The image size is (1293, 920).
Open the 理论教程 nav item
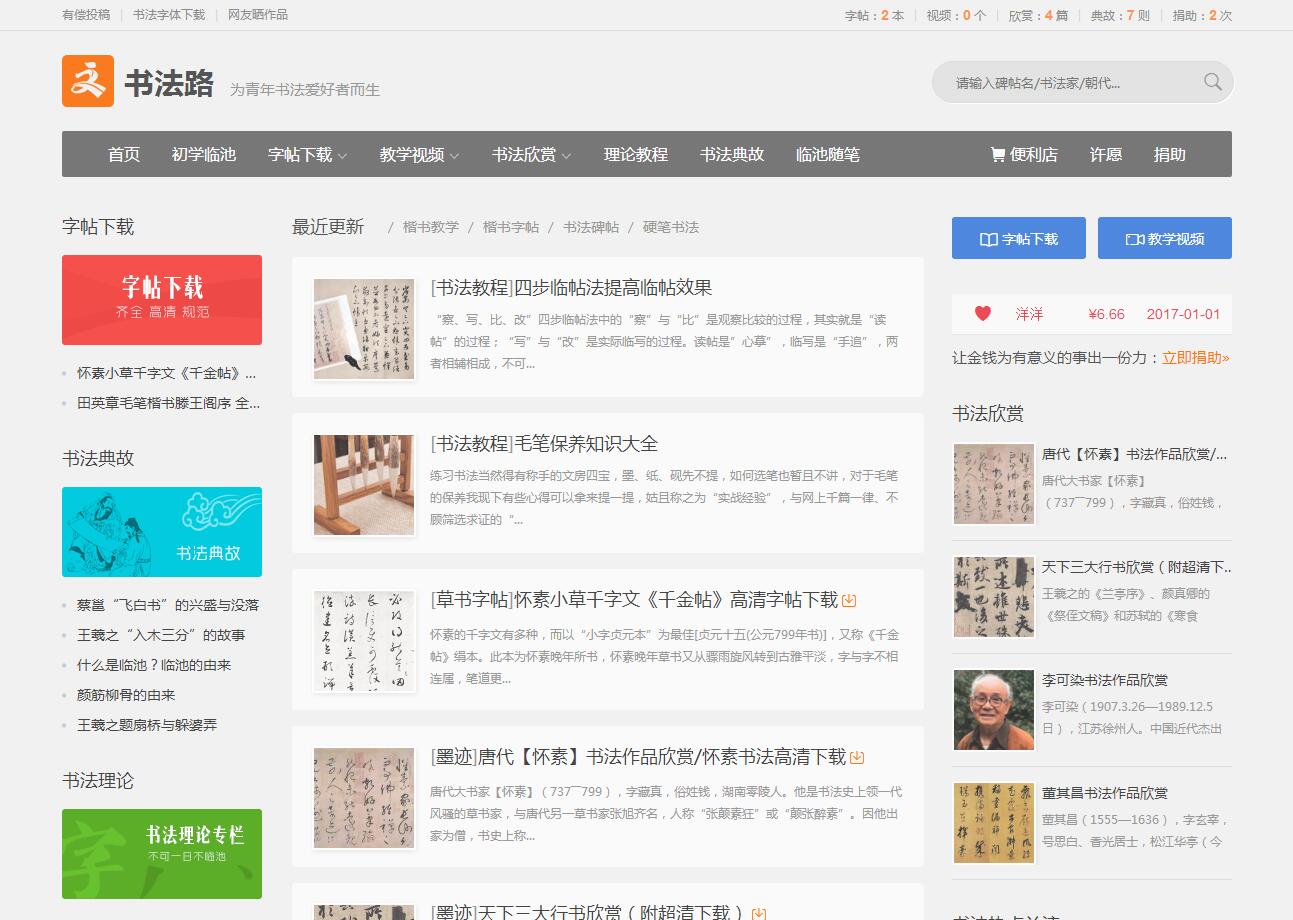point(636,154)
